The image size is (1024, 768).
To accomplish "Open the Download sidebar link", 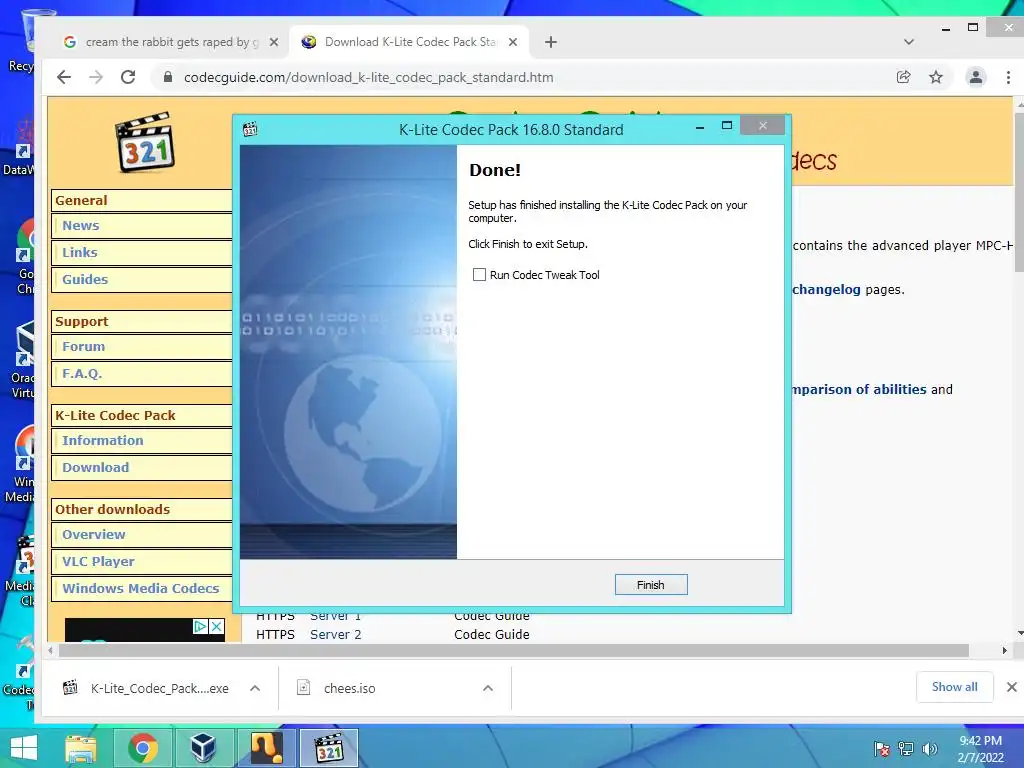I will [x=95, y=467].
